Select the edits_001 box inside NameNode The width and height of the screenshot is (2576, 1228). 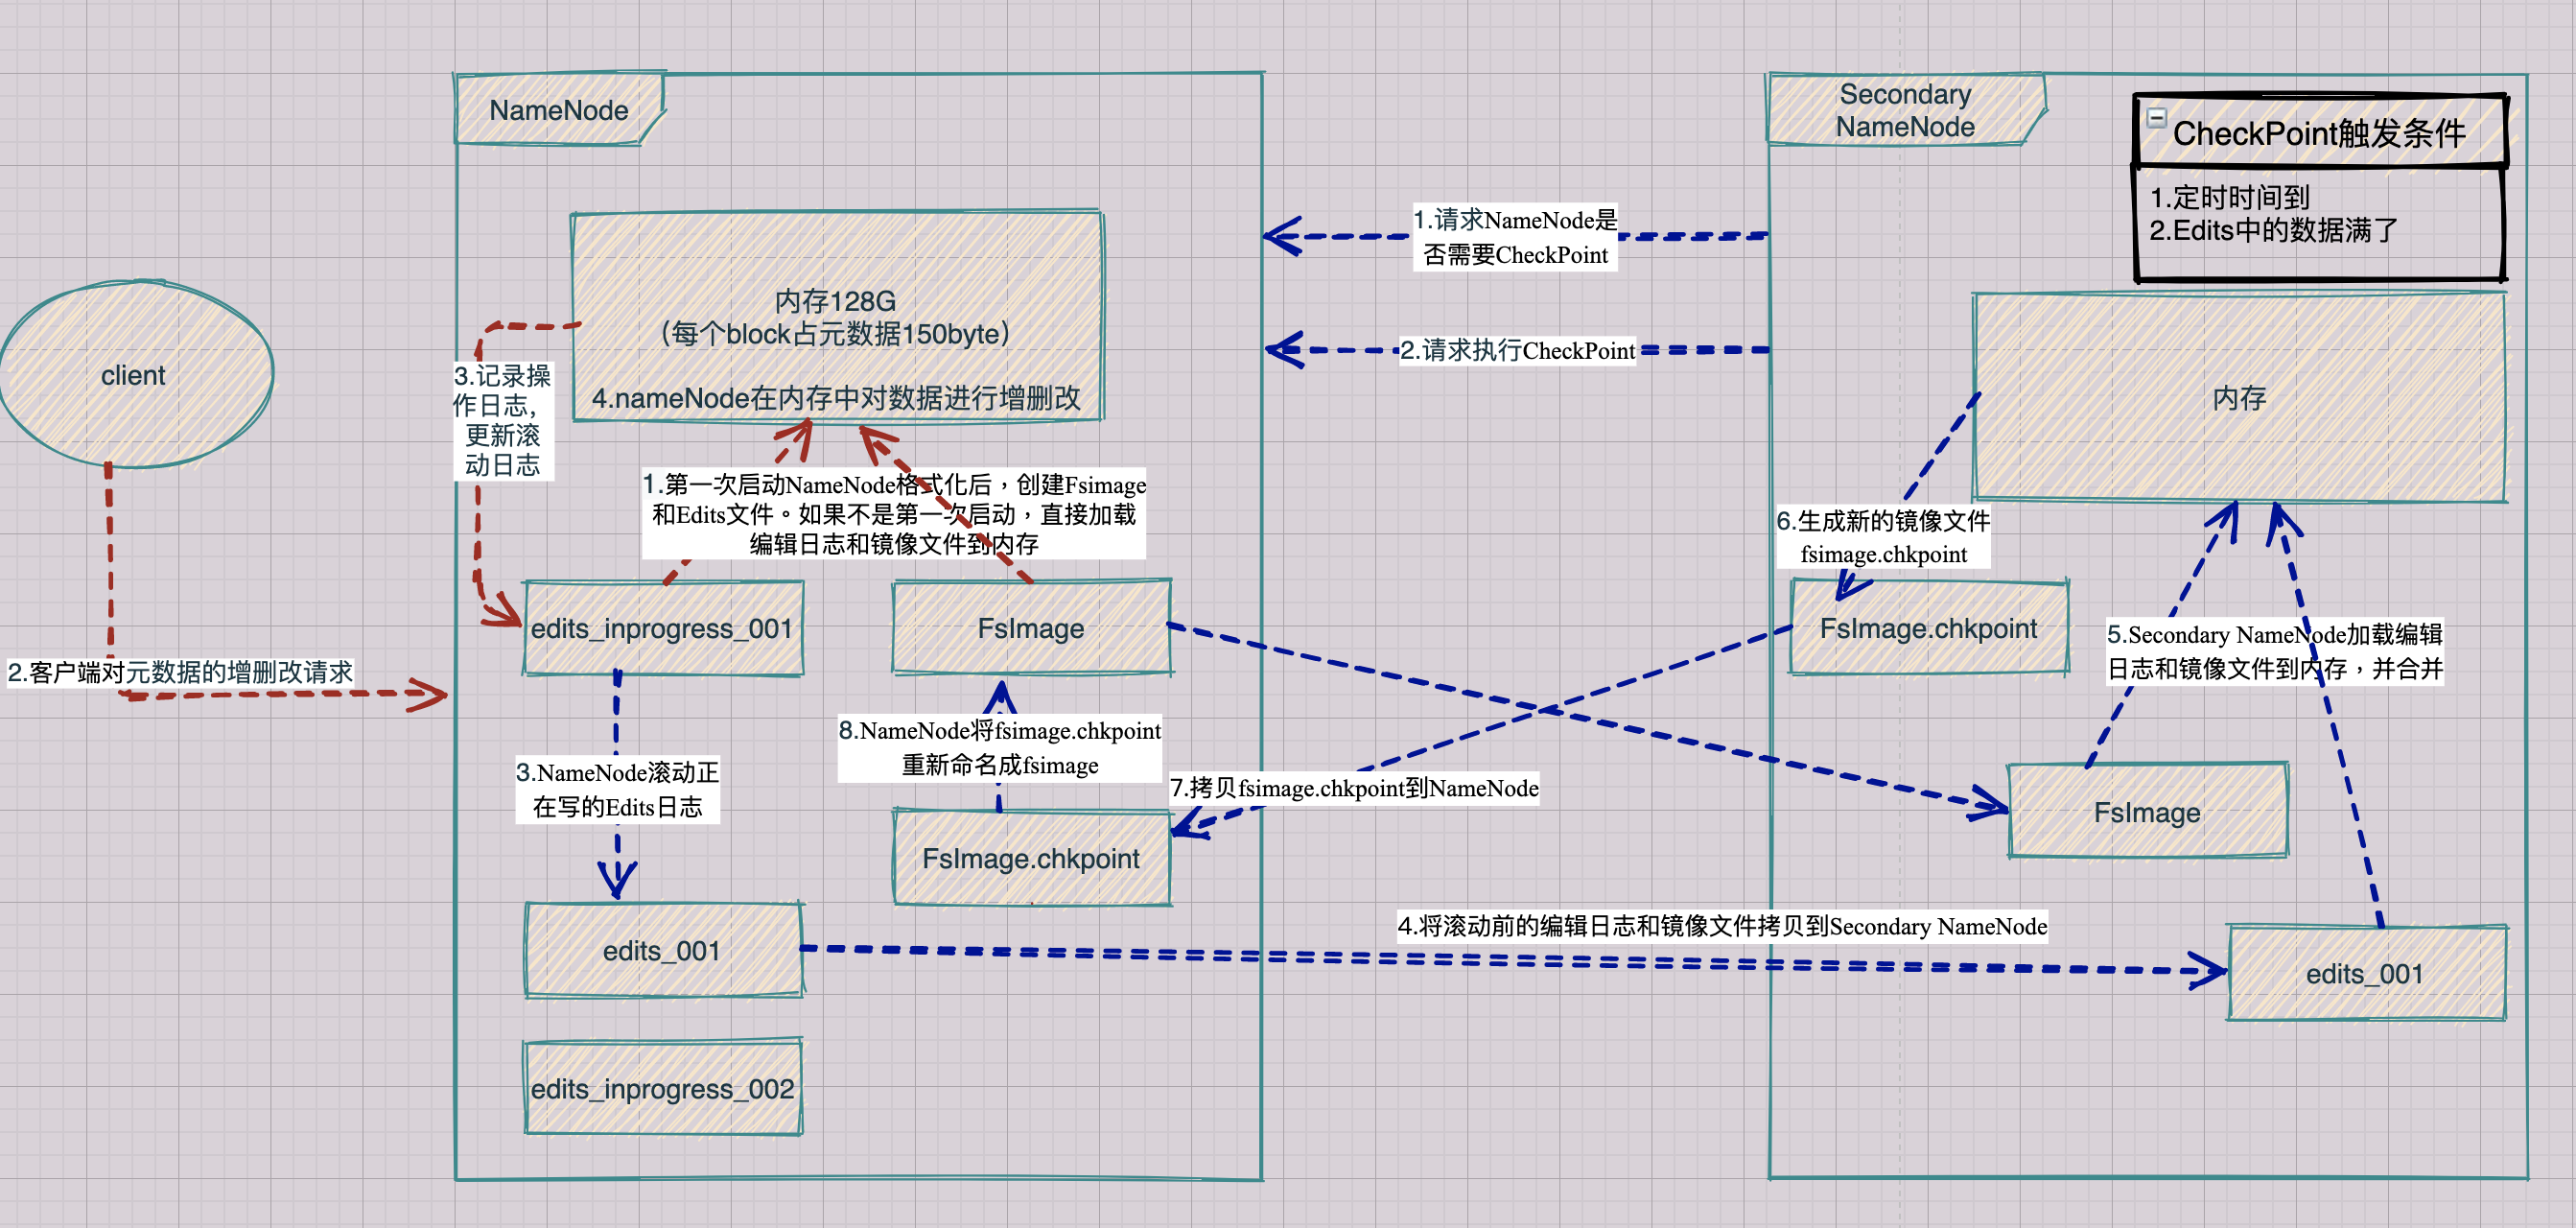[662, 950]
